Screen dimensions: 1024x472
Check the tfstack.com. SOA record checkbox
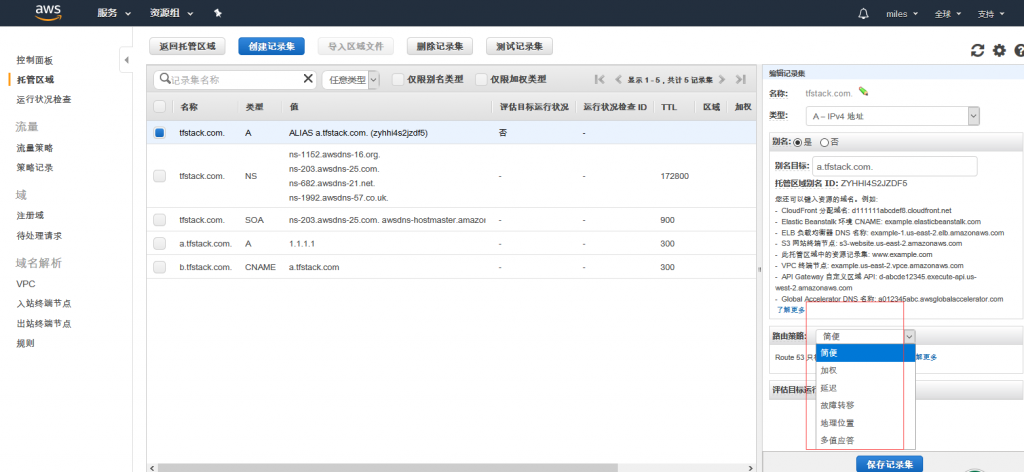159,220
